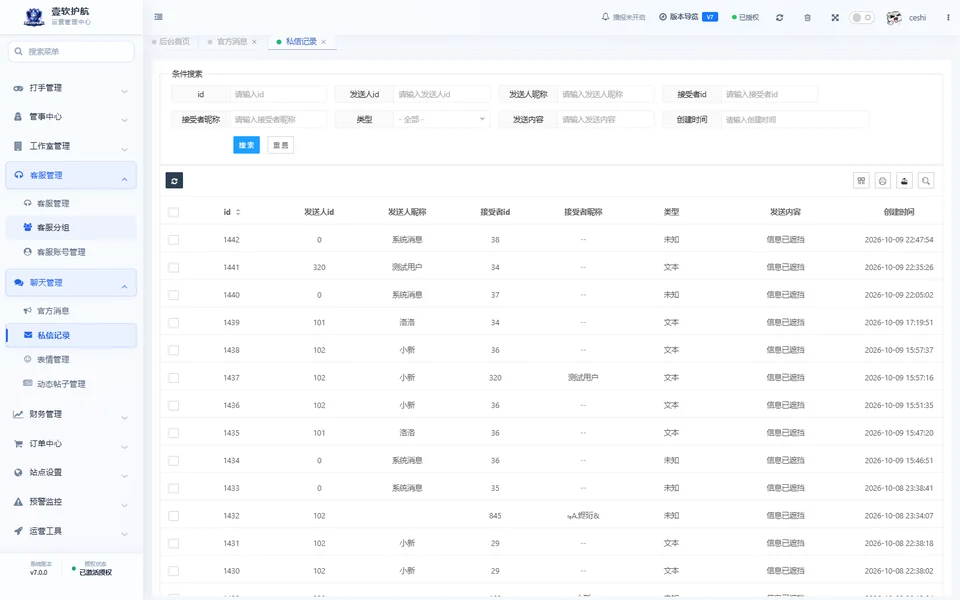
Task: Switch to the 后台首页 tab
Action: [171, 42]
